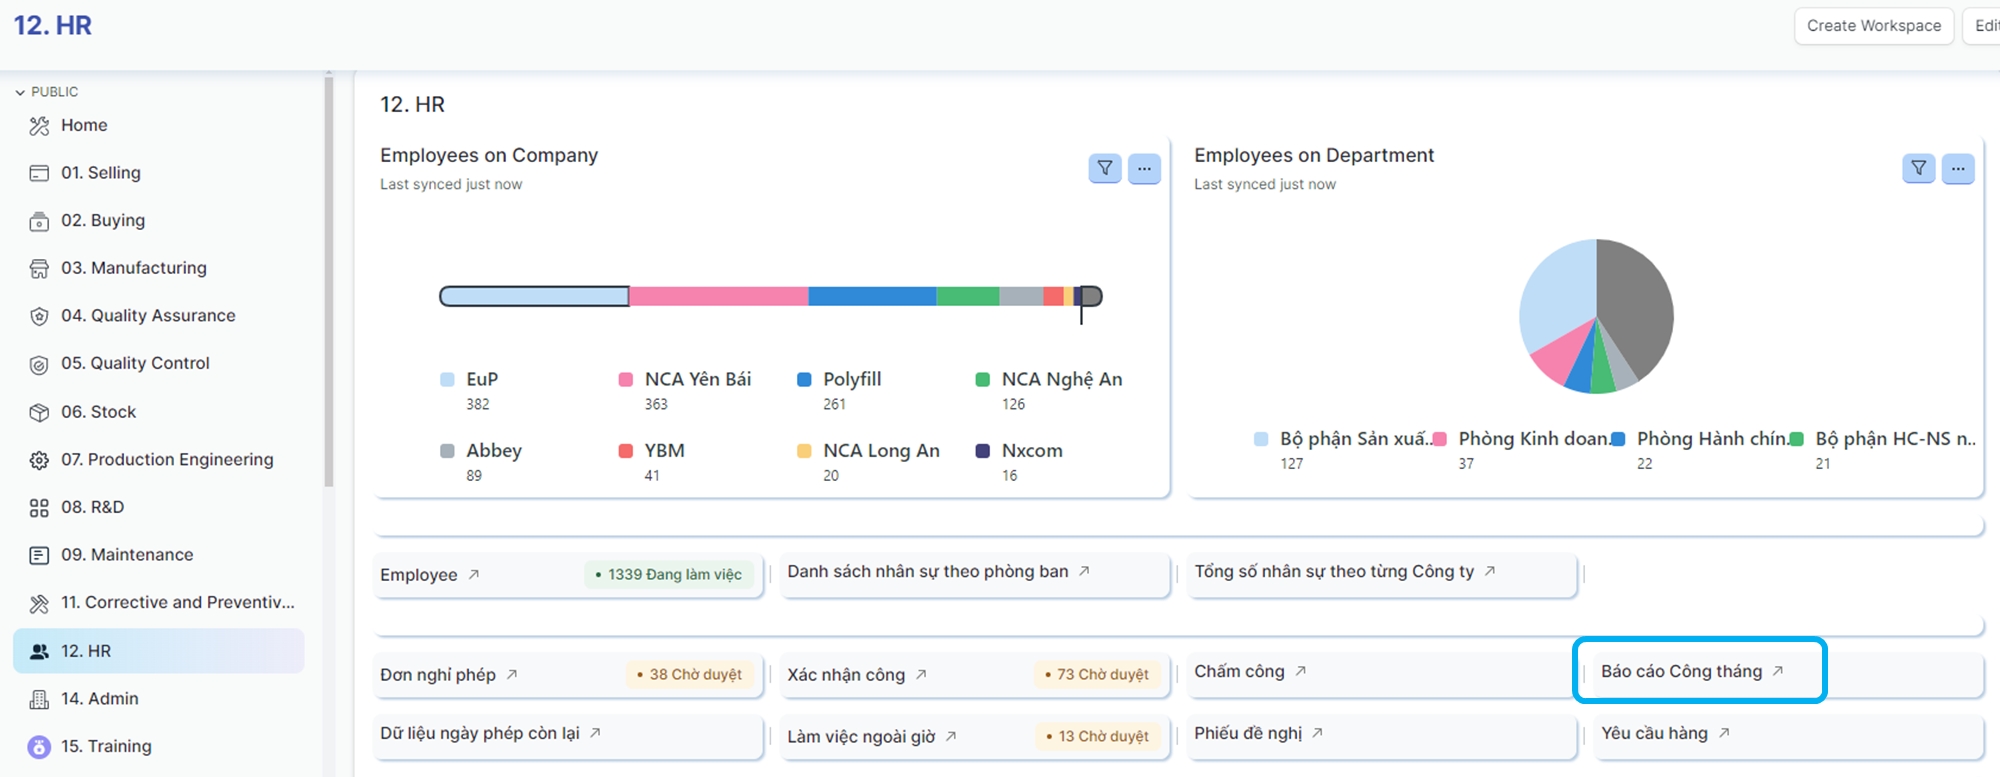Click the Manufacturing factory icon in sidebar
2000x777 pixels.
tap(39, 268)
